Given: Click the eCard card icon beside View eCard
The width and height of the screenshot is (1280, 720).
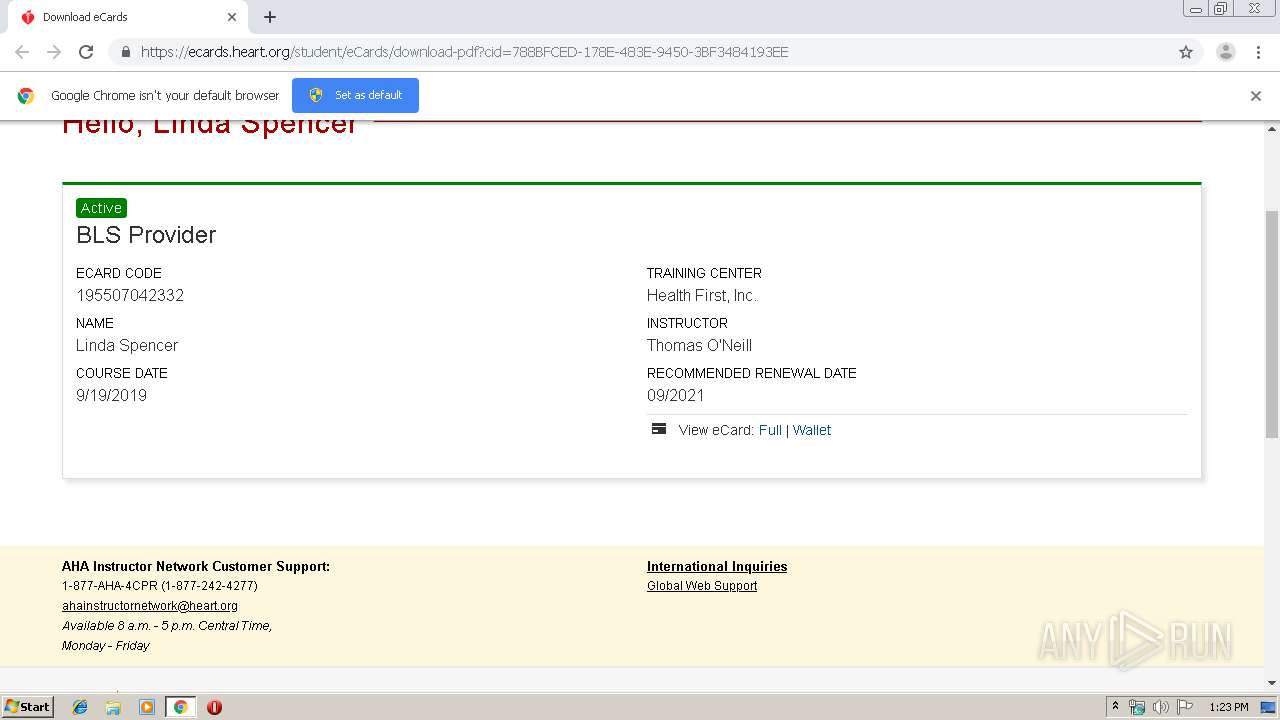Looking at the screenshot, I should pos(659,429).
